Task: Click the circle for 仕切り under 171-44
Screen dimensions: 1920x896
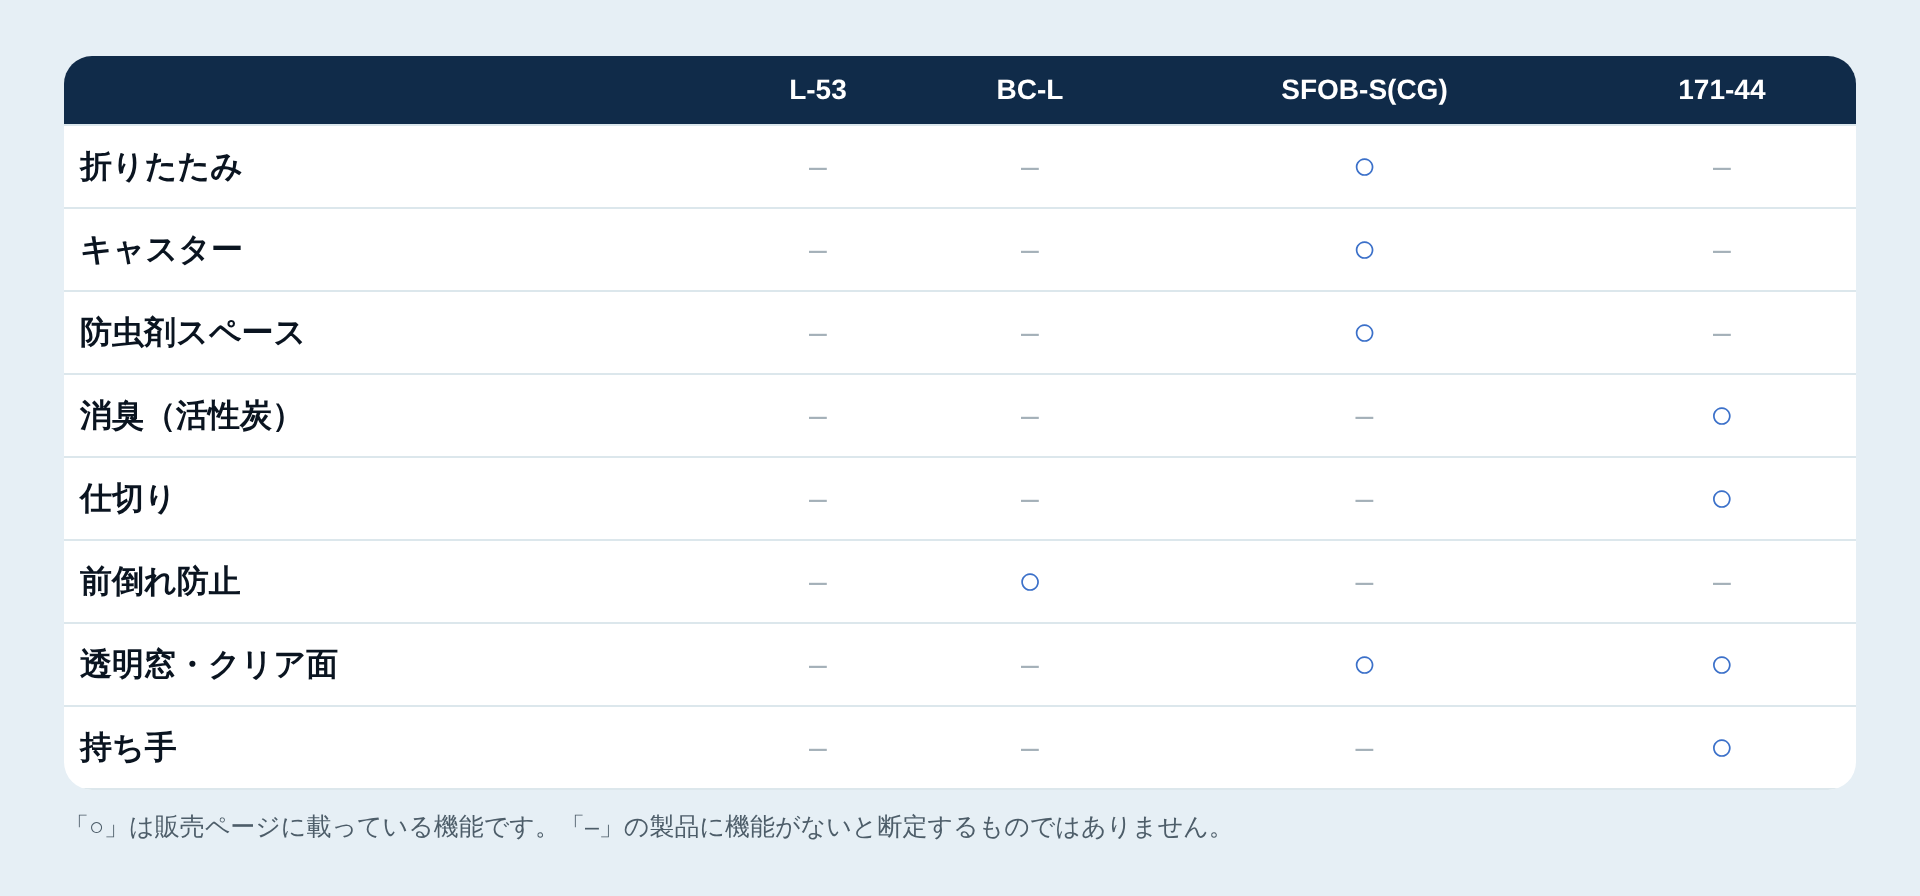Action: click(x=1721, y=499)
